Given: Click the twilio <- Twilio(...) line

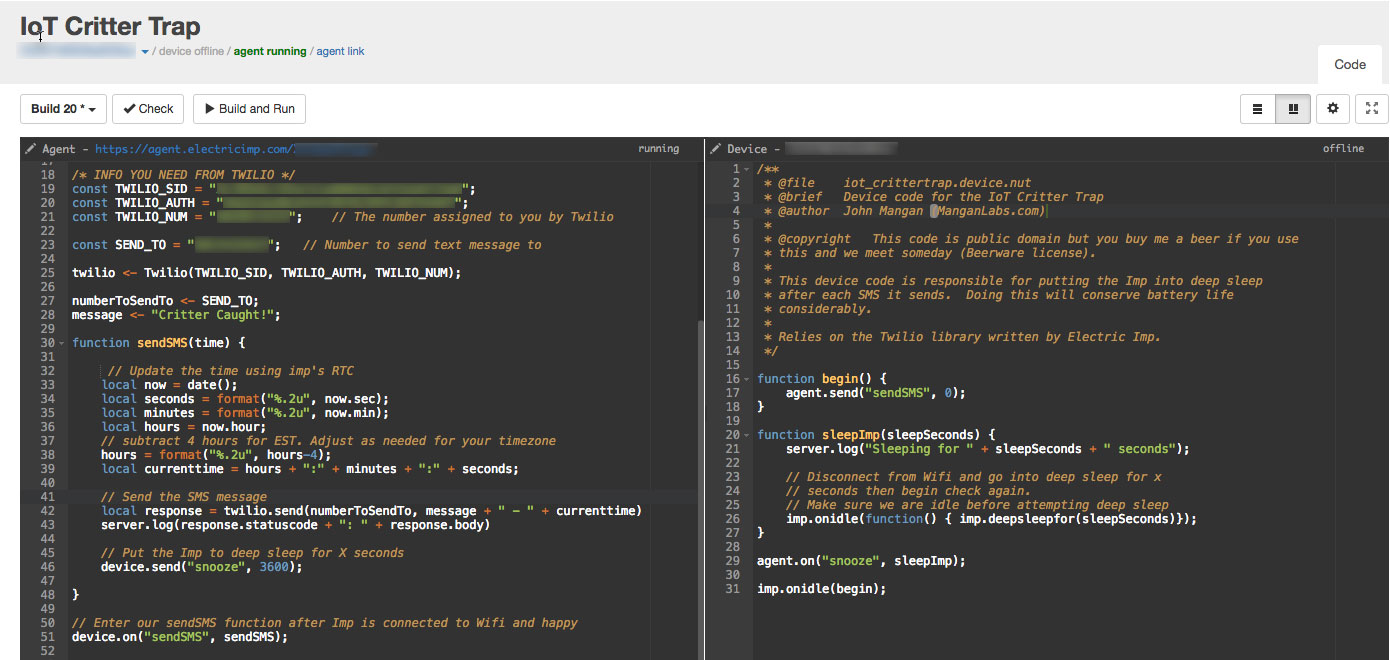Looking at the screenshot, I should [266, 273].
